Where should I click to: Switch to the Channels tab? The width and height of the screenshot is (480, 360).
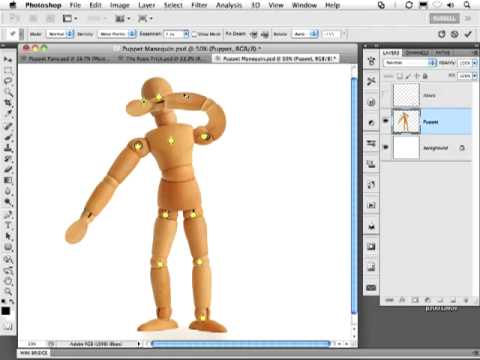coord(417,53)
